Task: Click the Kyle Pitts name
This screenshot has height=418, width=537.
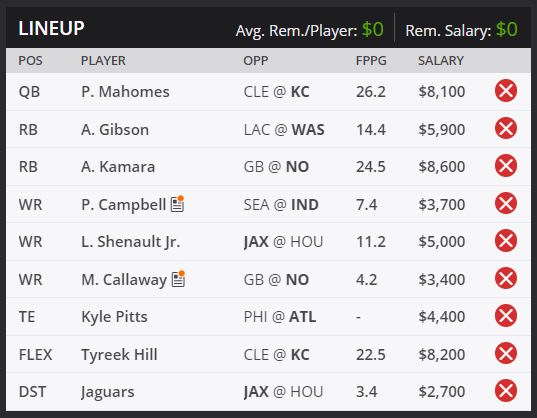Action: coord(114,317)
